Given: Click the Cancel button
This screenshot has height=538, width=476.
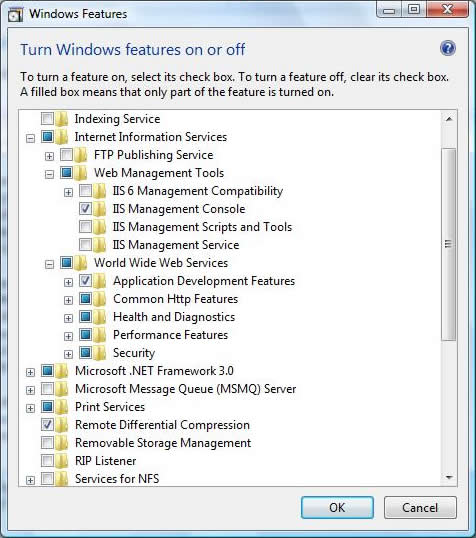Looking at the screenshot, I should coord(420,507).
